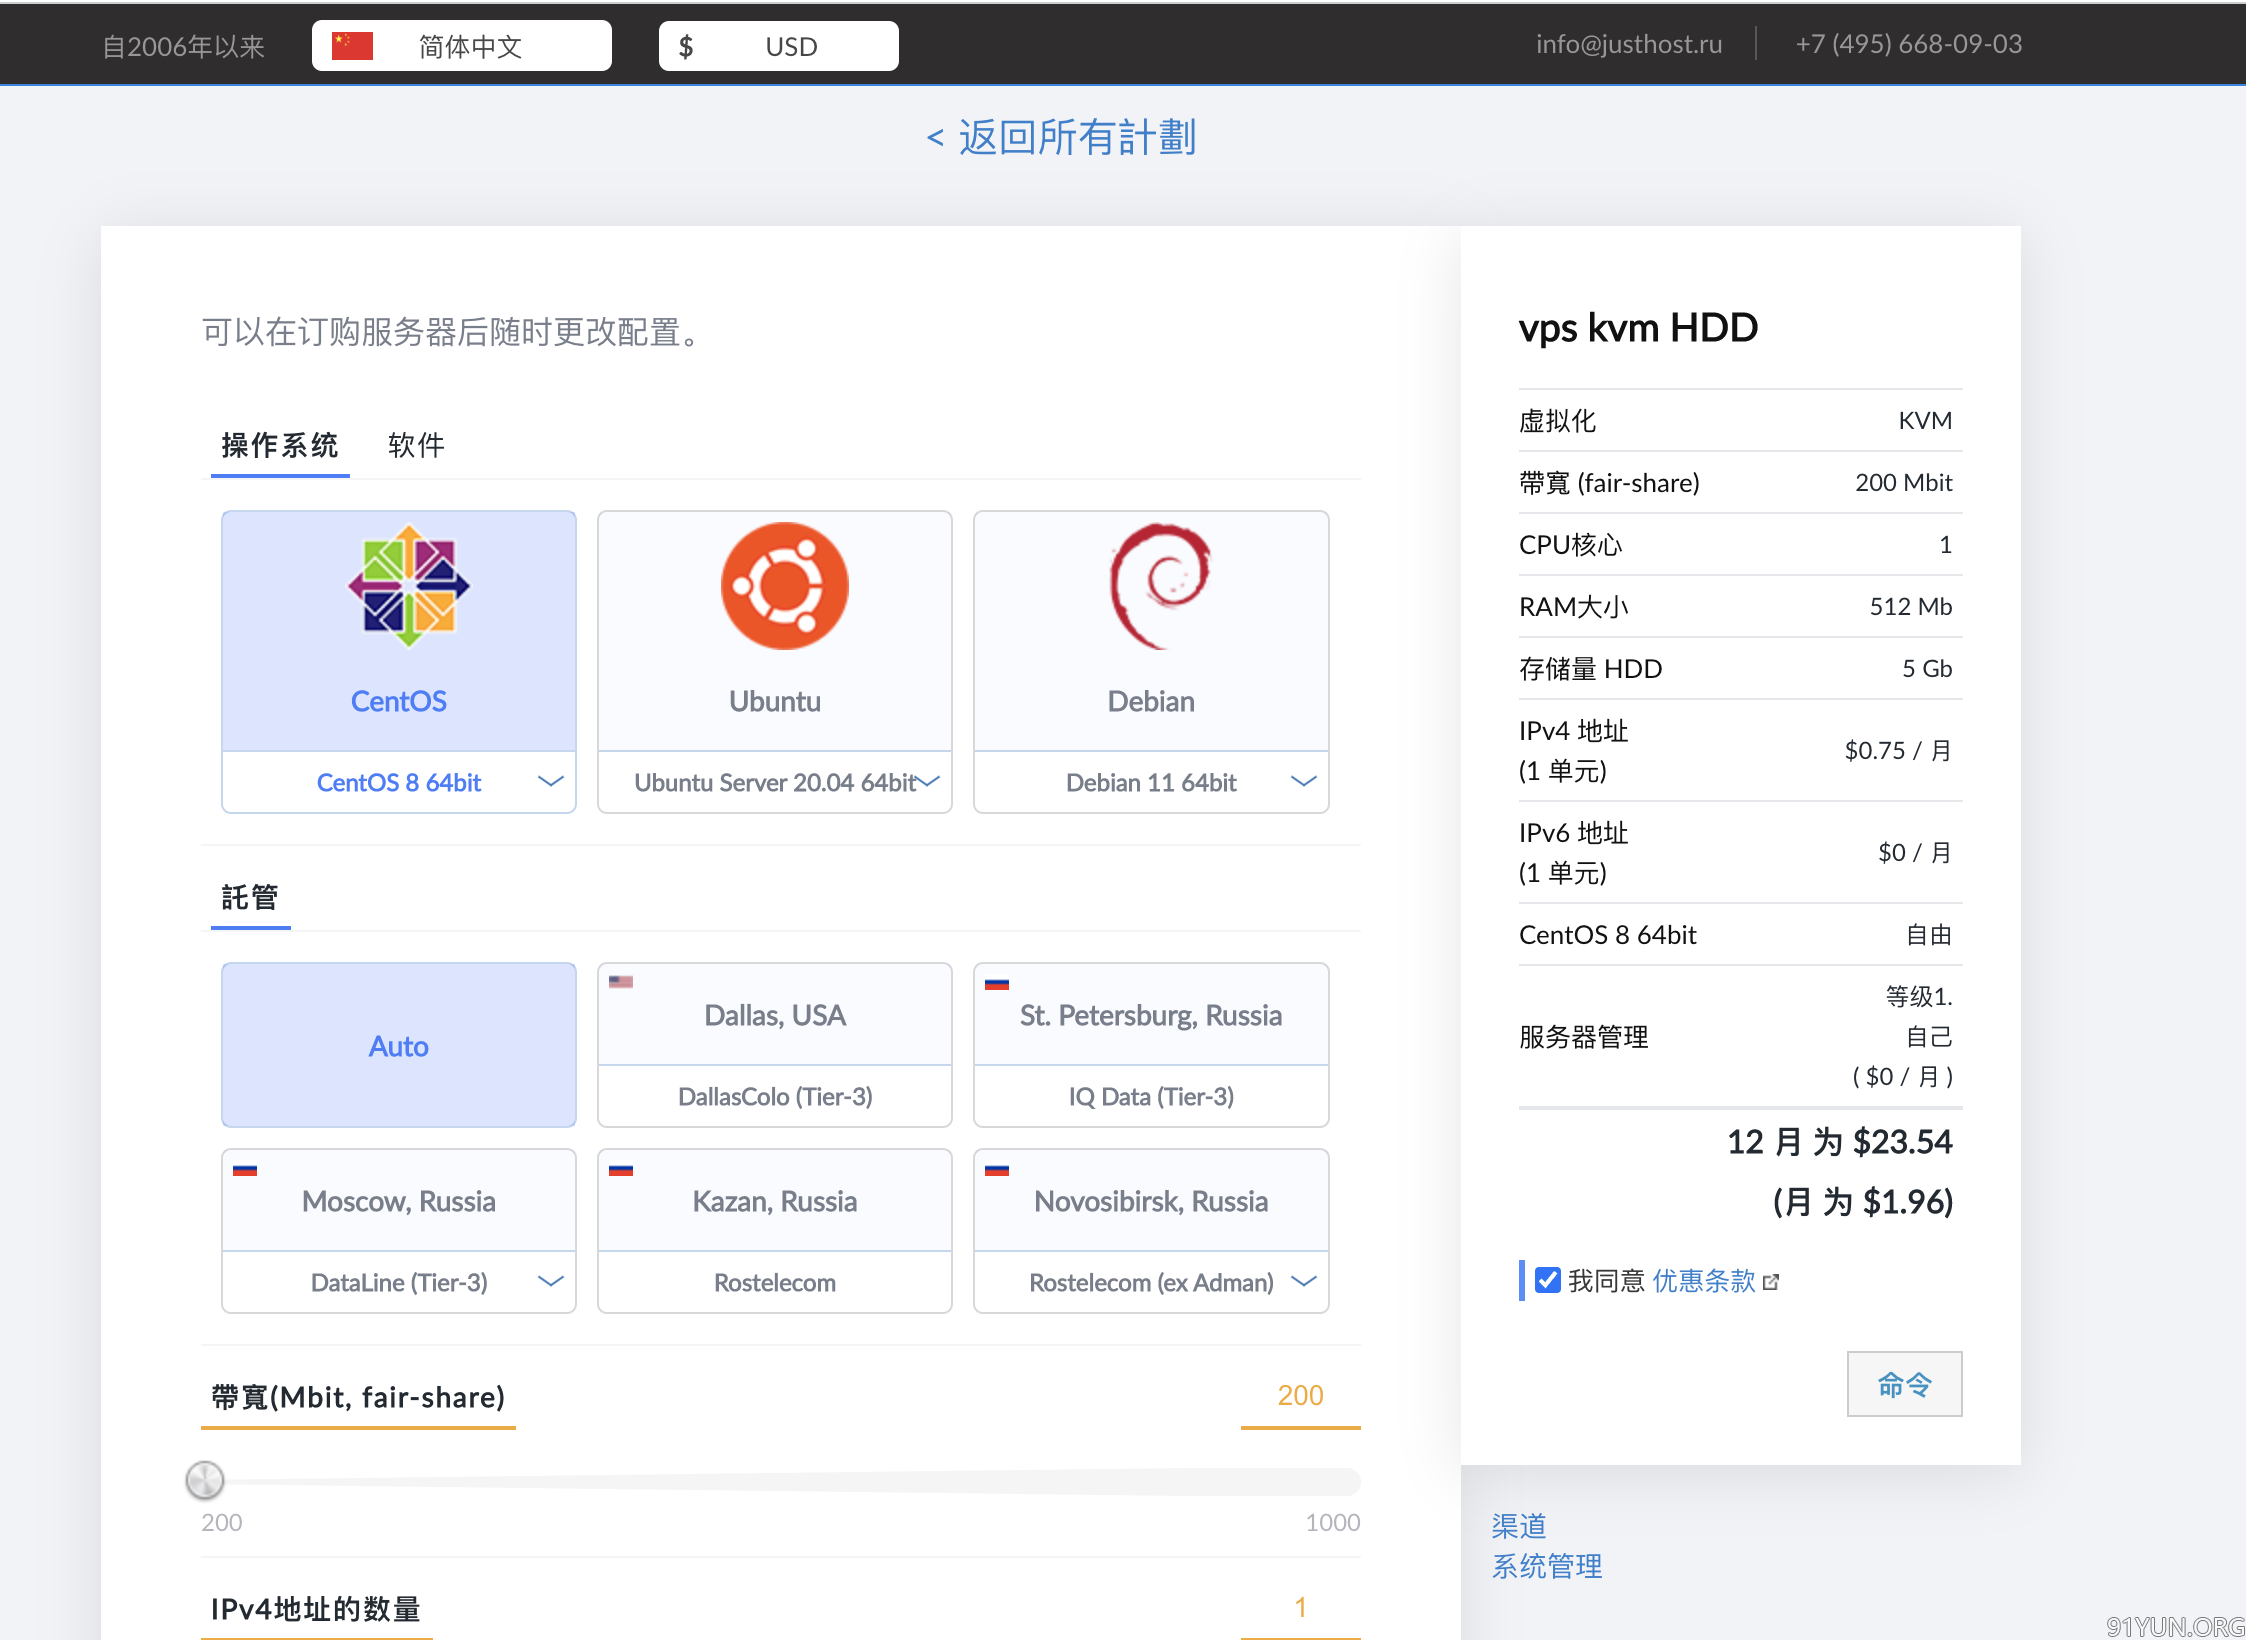
Task: Click the USA flag on the Dallas card
Action: [621, 982]
